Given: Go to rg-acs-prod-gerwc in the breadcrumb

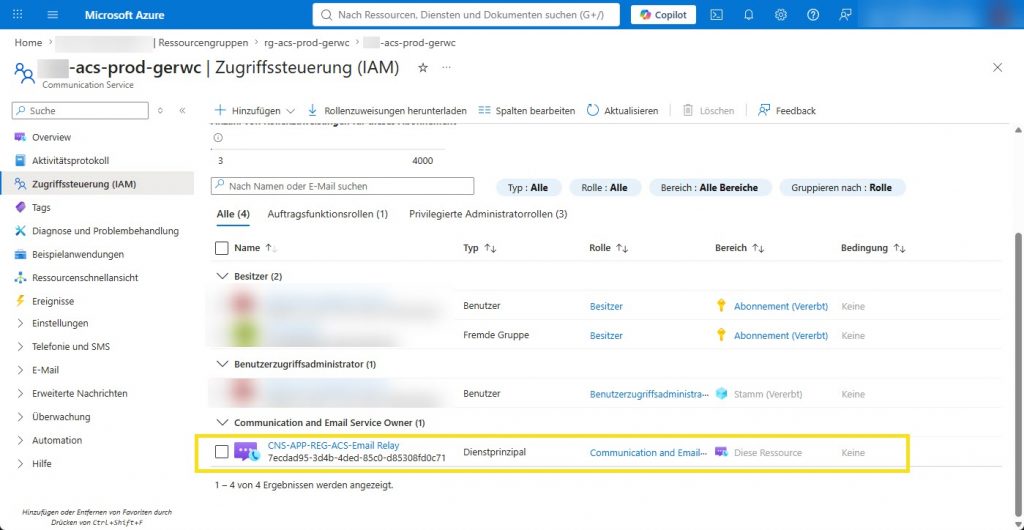Looking at the screenshot, I should (x=308, y=42).
